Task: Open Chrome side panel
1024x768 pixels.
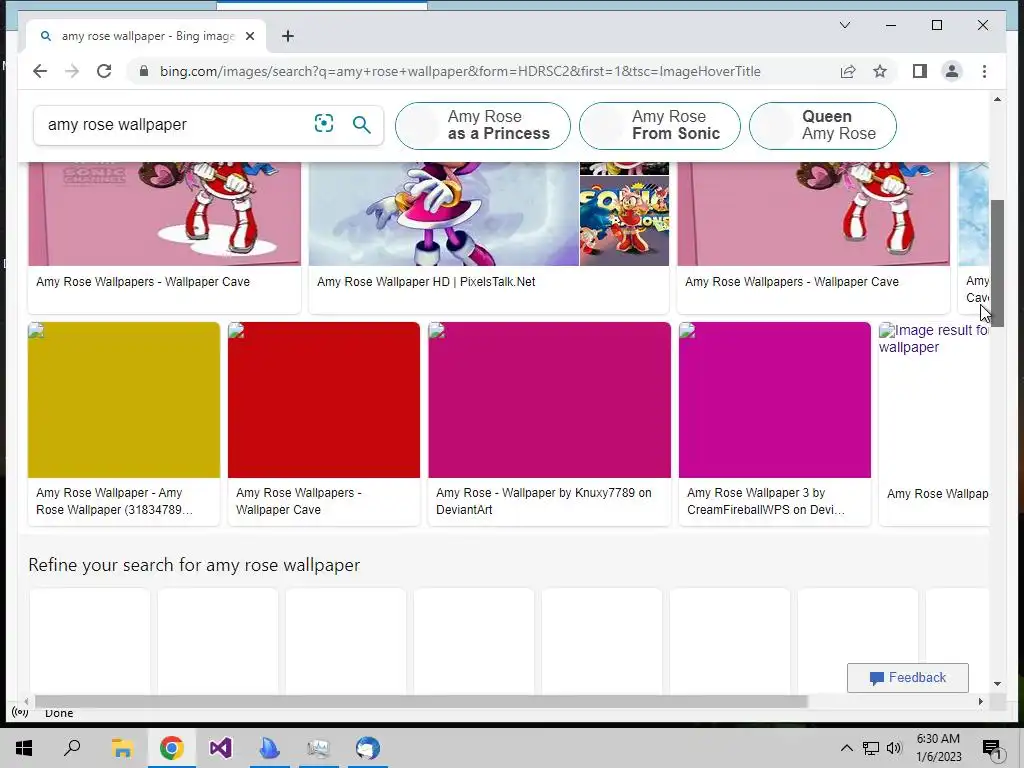Action: [920, 71]
